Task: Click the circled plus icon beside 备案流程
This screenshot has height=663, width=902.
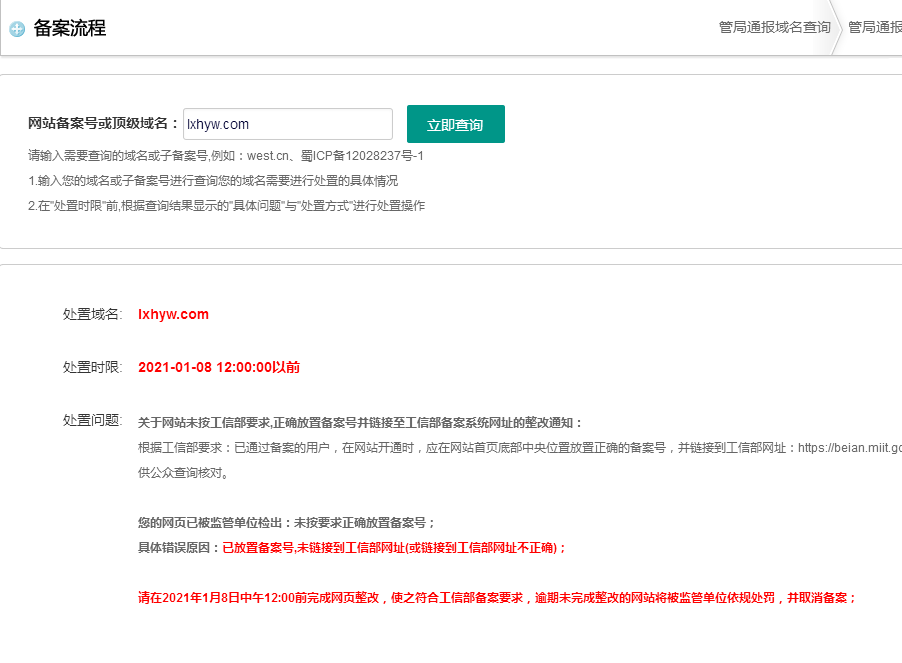Action: pos(18,29)
